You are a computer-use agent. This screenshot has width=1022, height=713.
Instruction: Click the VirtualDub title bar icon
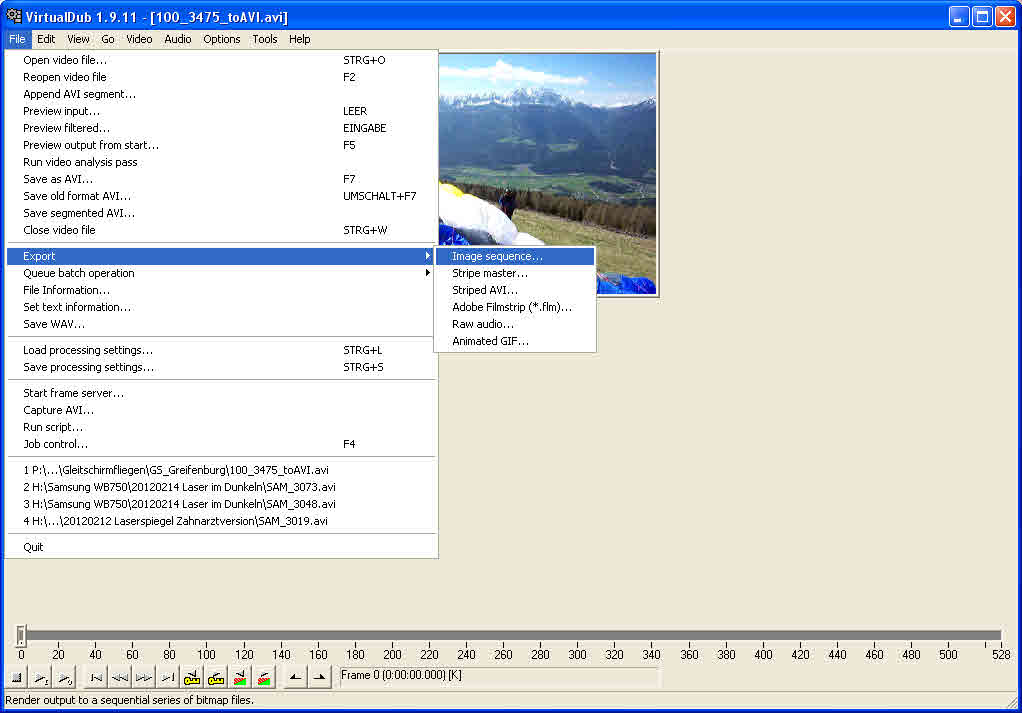[x=14, y=16]
